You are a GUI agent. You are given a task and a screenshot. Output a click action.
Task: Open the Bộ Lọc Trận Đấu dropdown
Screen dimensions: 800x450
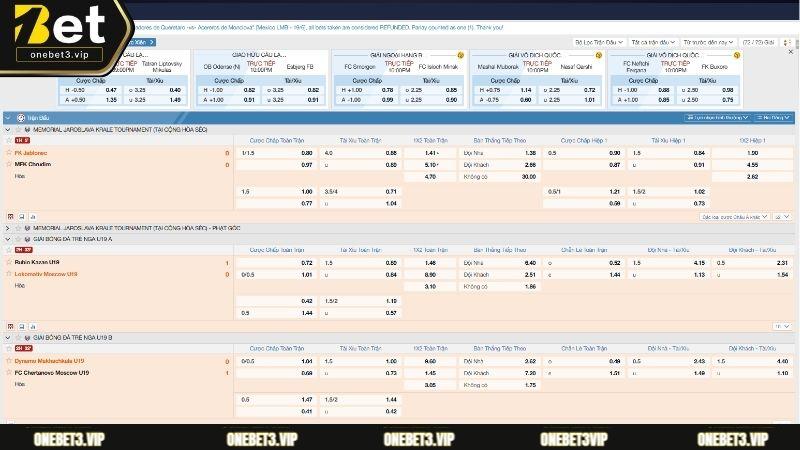599,42
